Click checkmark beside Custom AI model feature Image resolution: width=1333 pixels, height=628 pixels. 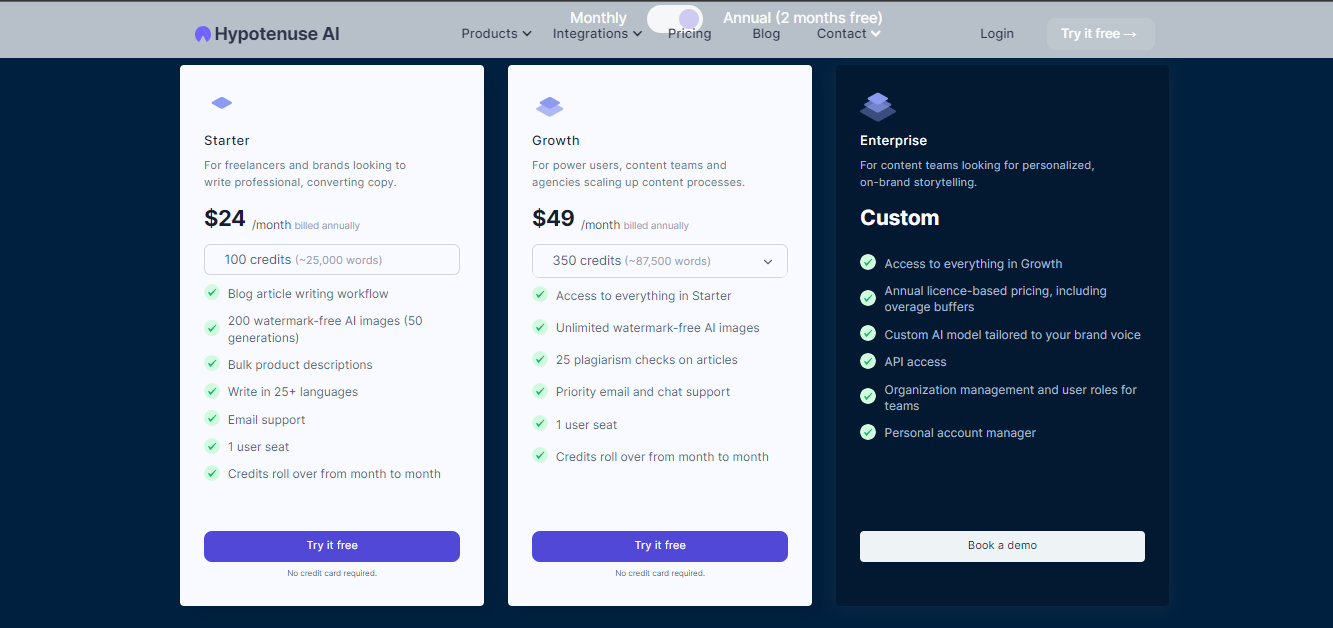(868, 333)
